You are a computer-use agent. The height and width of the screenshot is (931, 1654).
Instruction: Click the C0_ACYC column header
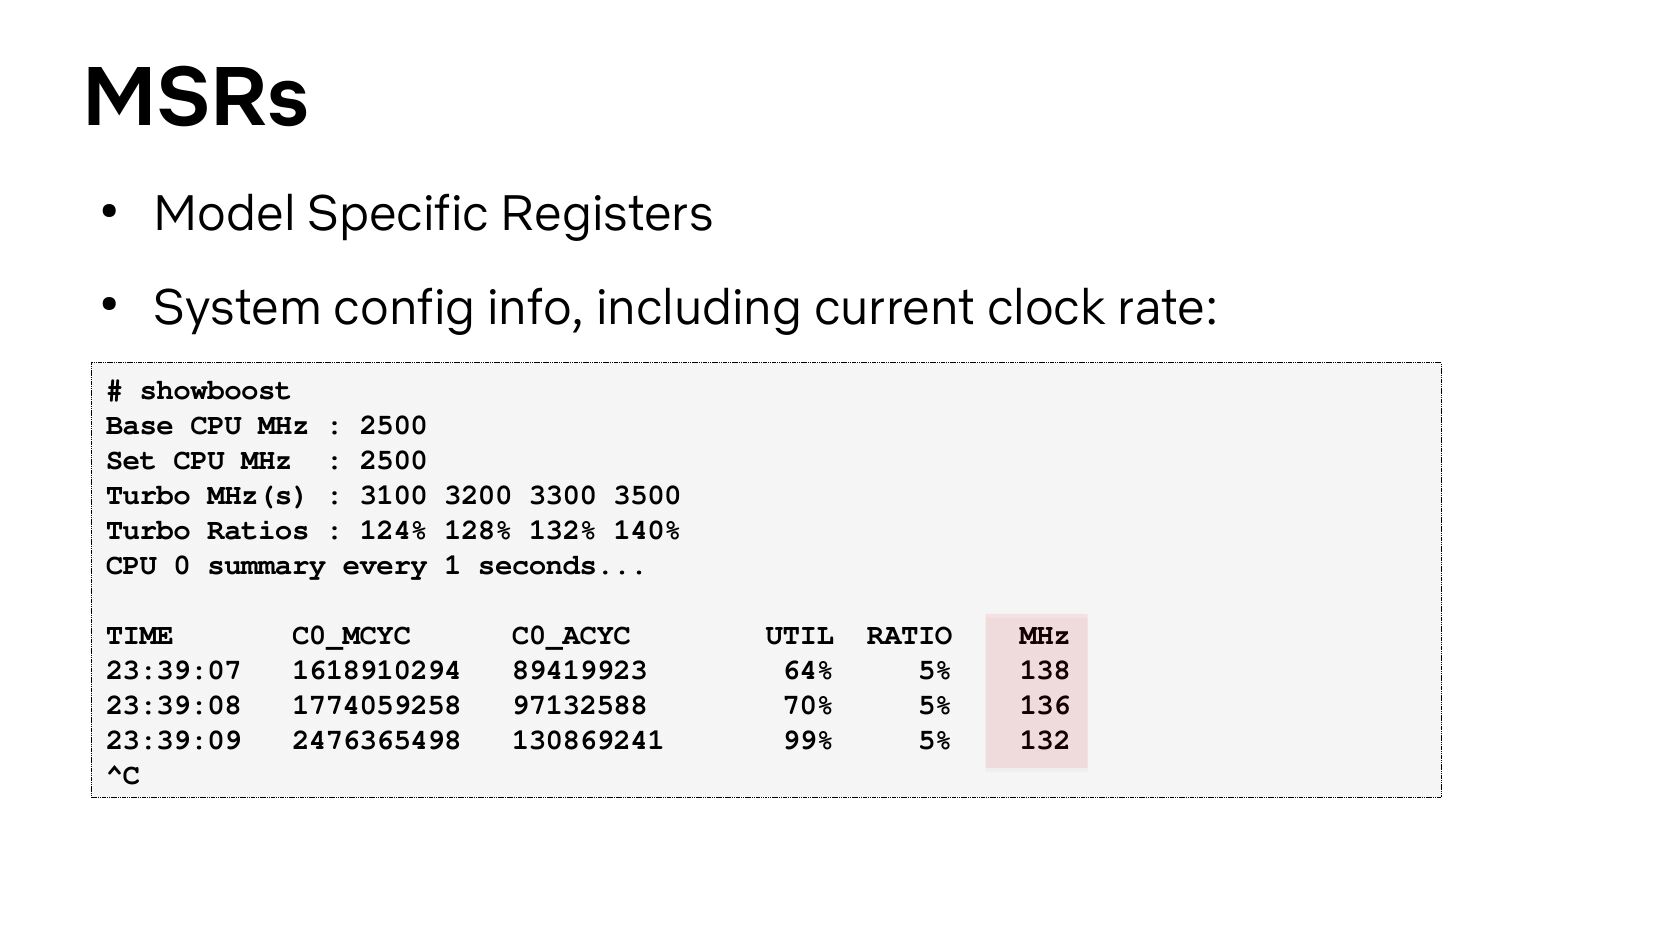[571, 636]
